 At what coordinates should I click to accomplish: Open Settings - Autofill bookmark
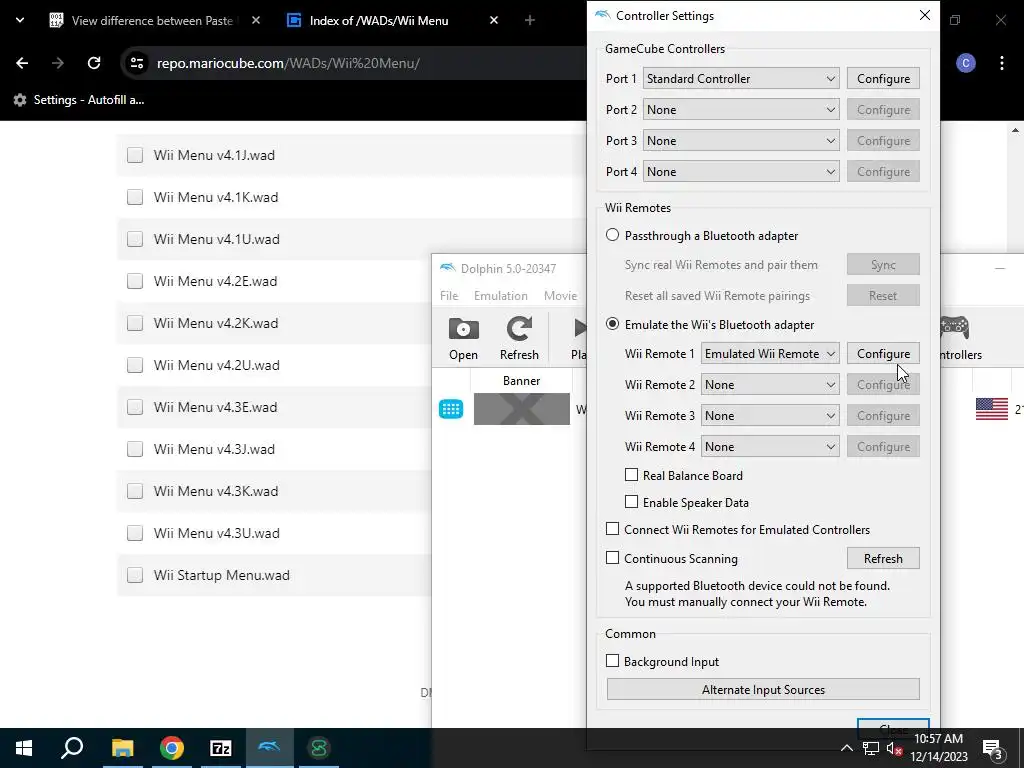point(79,100)
